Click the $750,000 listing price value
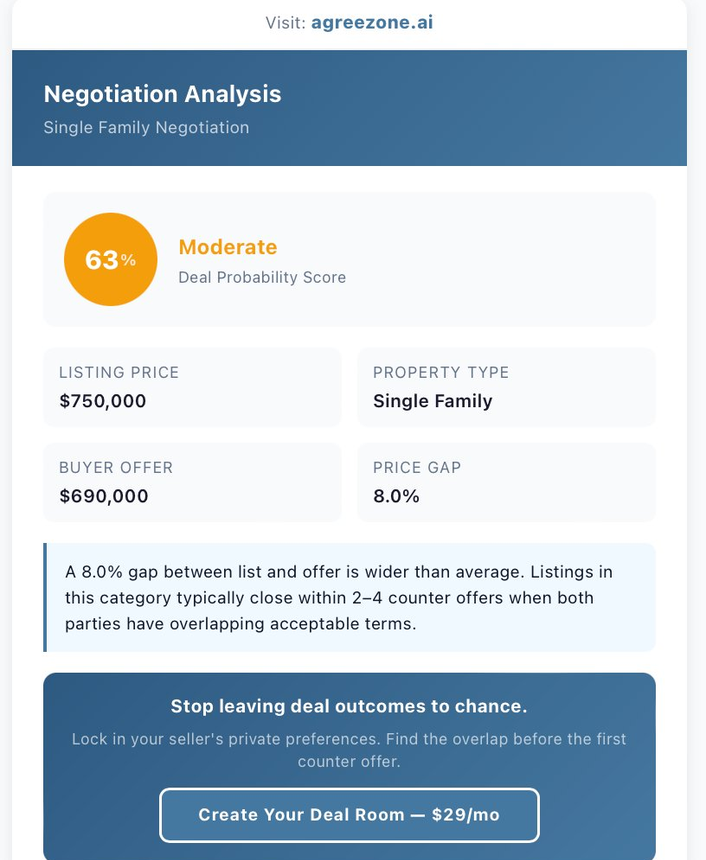Screen dimensions: 706x860 [x=103, y=401]
